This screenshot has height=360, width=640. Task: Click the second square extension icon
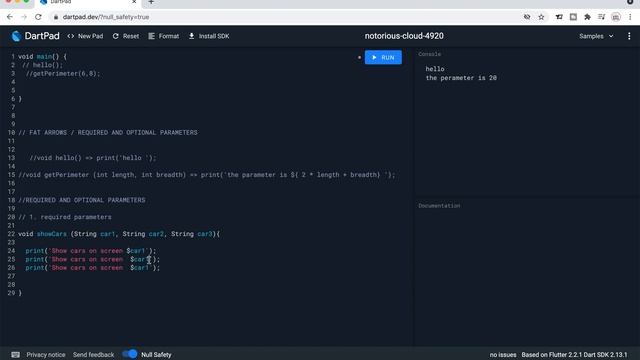573,17
